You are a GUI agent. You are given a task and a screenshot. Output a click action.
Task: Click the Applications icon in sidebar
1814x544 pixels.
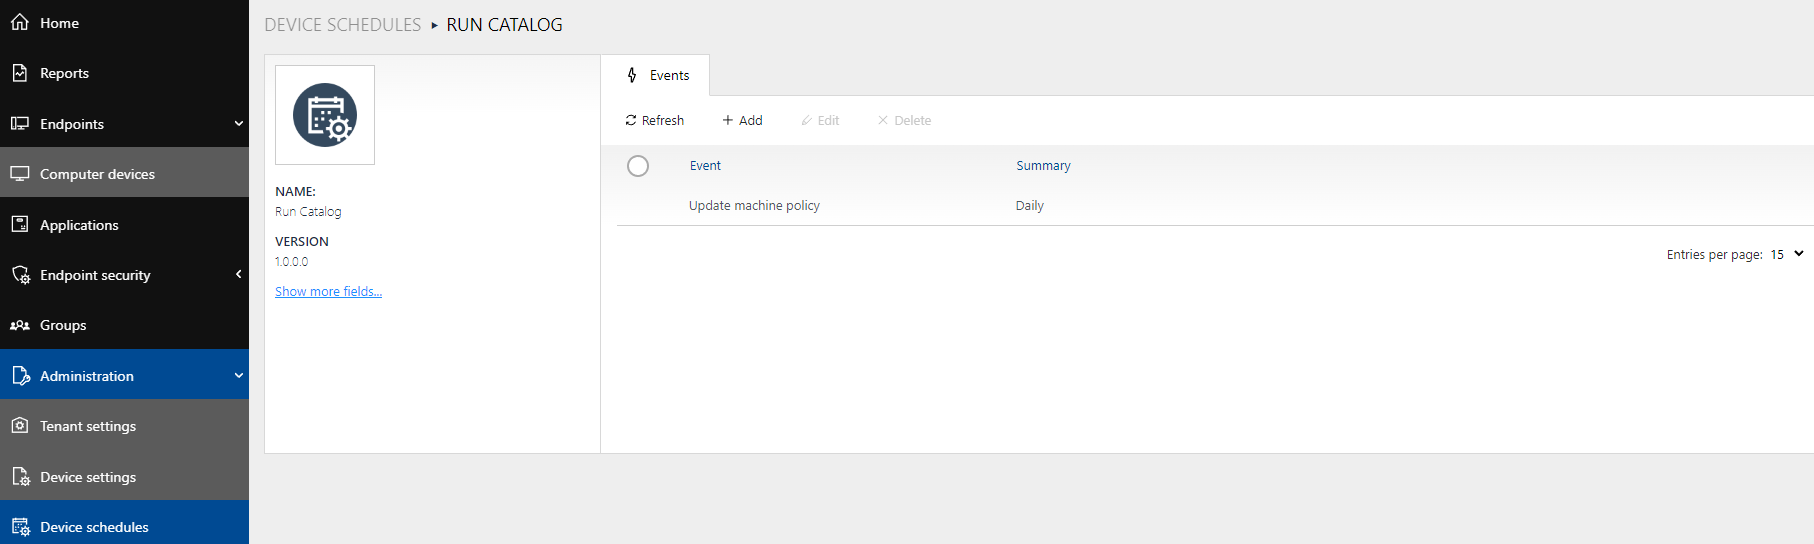pyautogui.click(x=20, y=224)
